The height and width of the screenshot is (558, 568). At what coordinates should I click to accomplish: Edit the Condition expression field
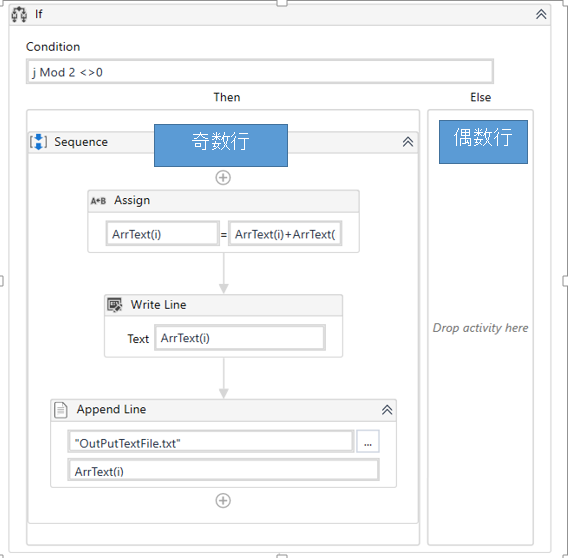pos(260,72)
